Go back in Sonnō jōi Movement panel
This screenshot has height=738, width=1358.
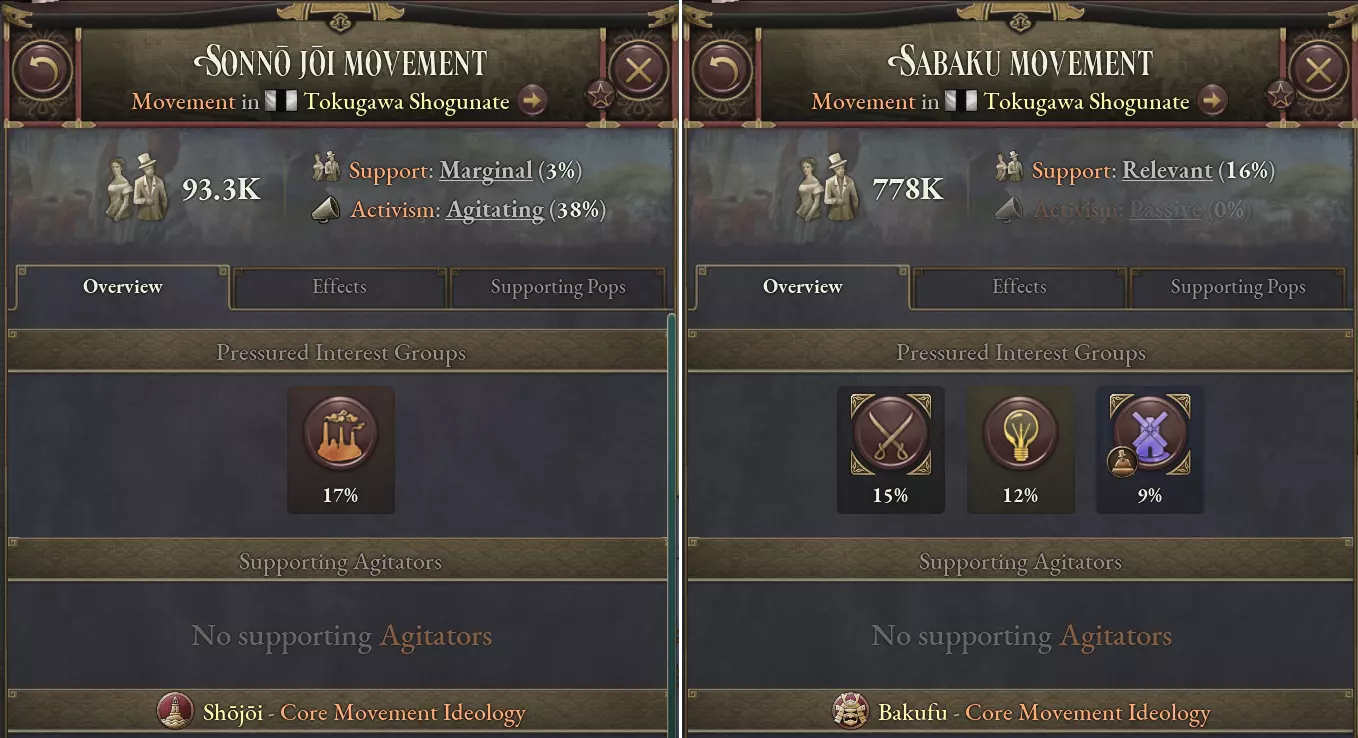point(42,71)
